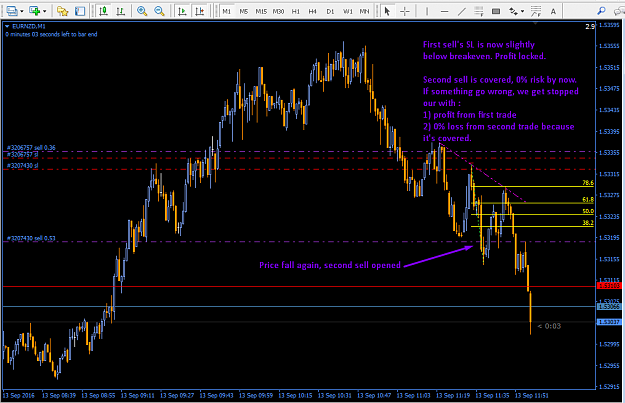
Task: Pick the Fibonacci Retracement tool
Action: pos(479,11)
